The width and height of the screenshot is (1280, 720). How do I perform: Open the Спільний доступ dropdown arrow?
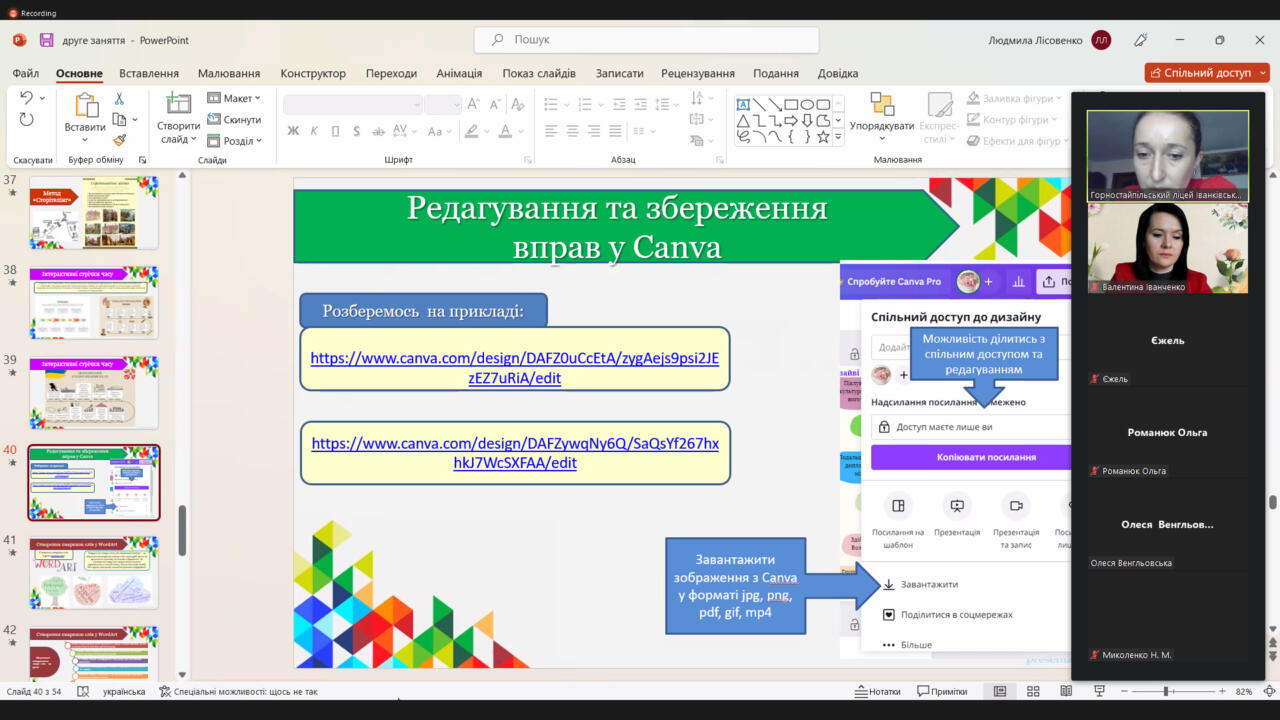coord(1263,73)
